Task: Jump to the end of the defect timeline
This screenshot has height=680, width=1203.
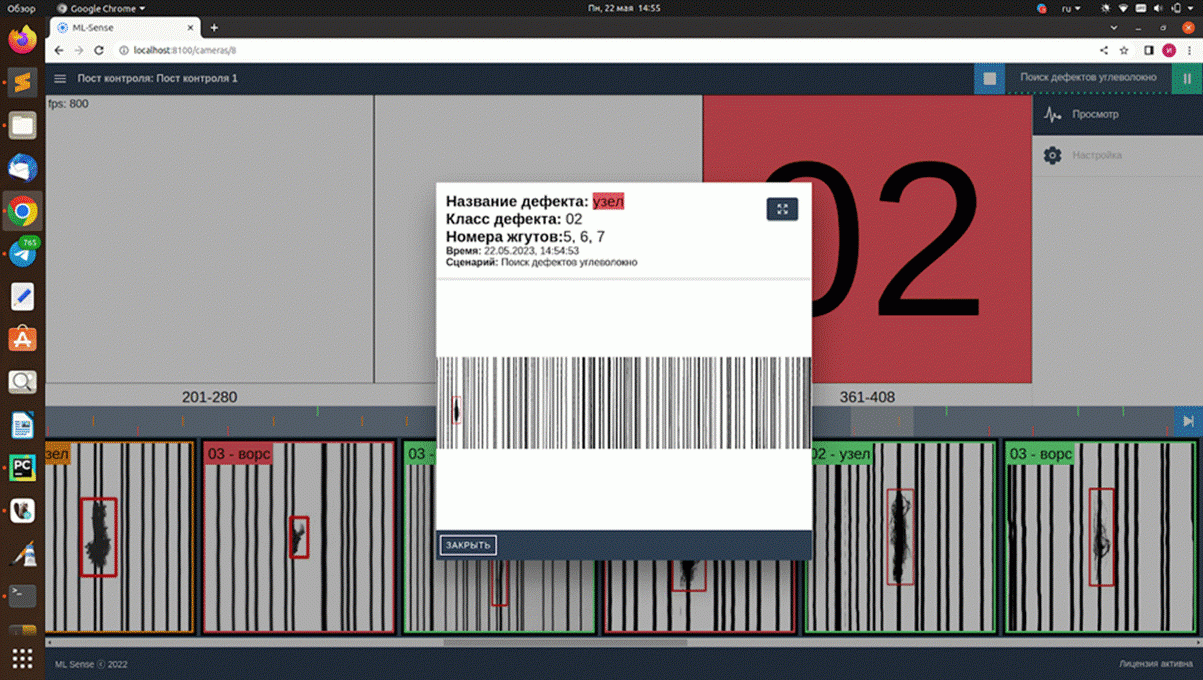Action: tap(1188, 421)
